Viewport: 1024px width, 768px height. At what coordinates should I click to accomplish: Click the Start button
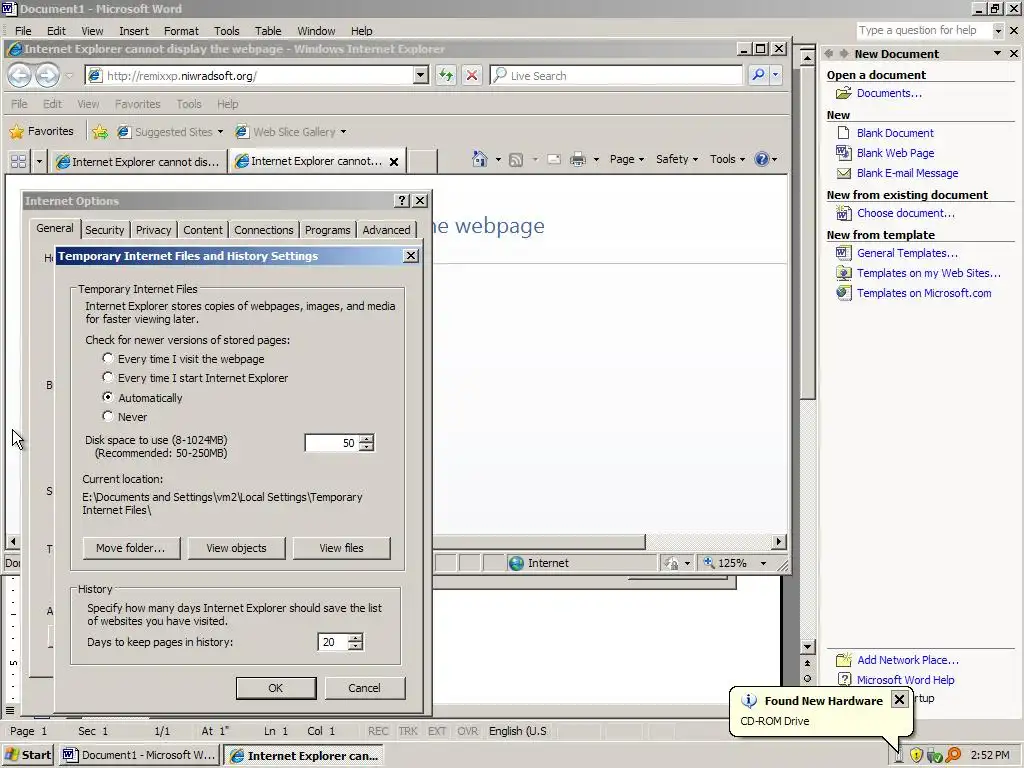coord(28,755)
